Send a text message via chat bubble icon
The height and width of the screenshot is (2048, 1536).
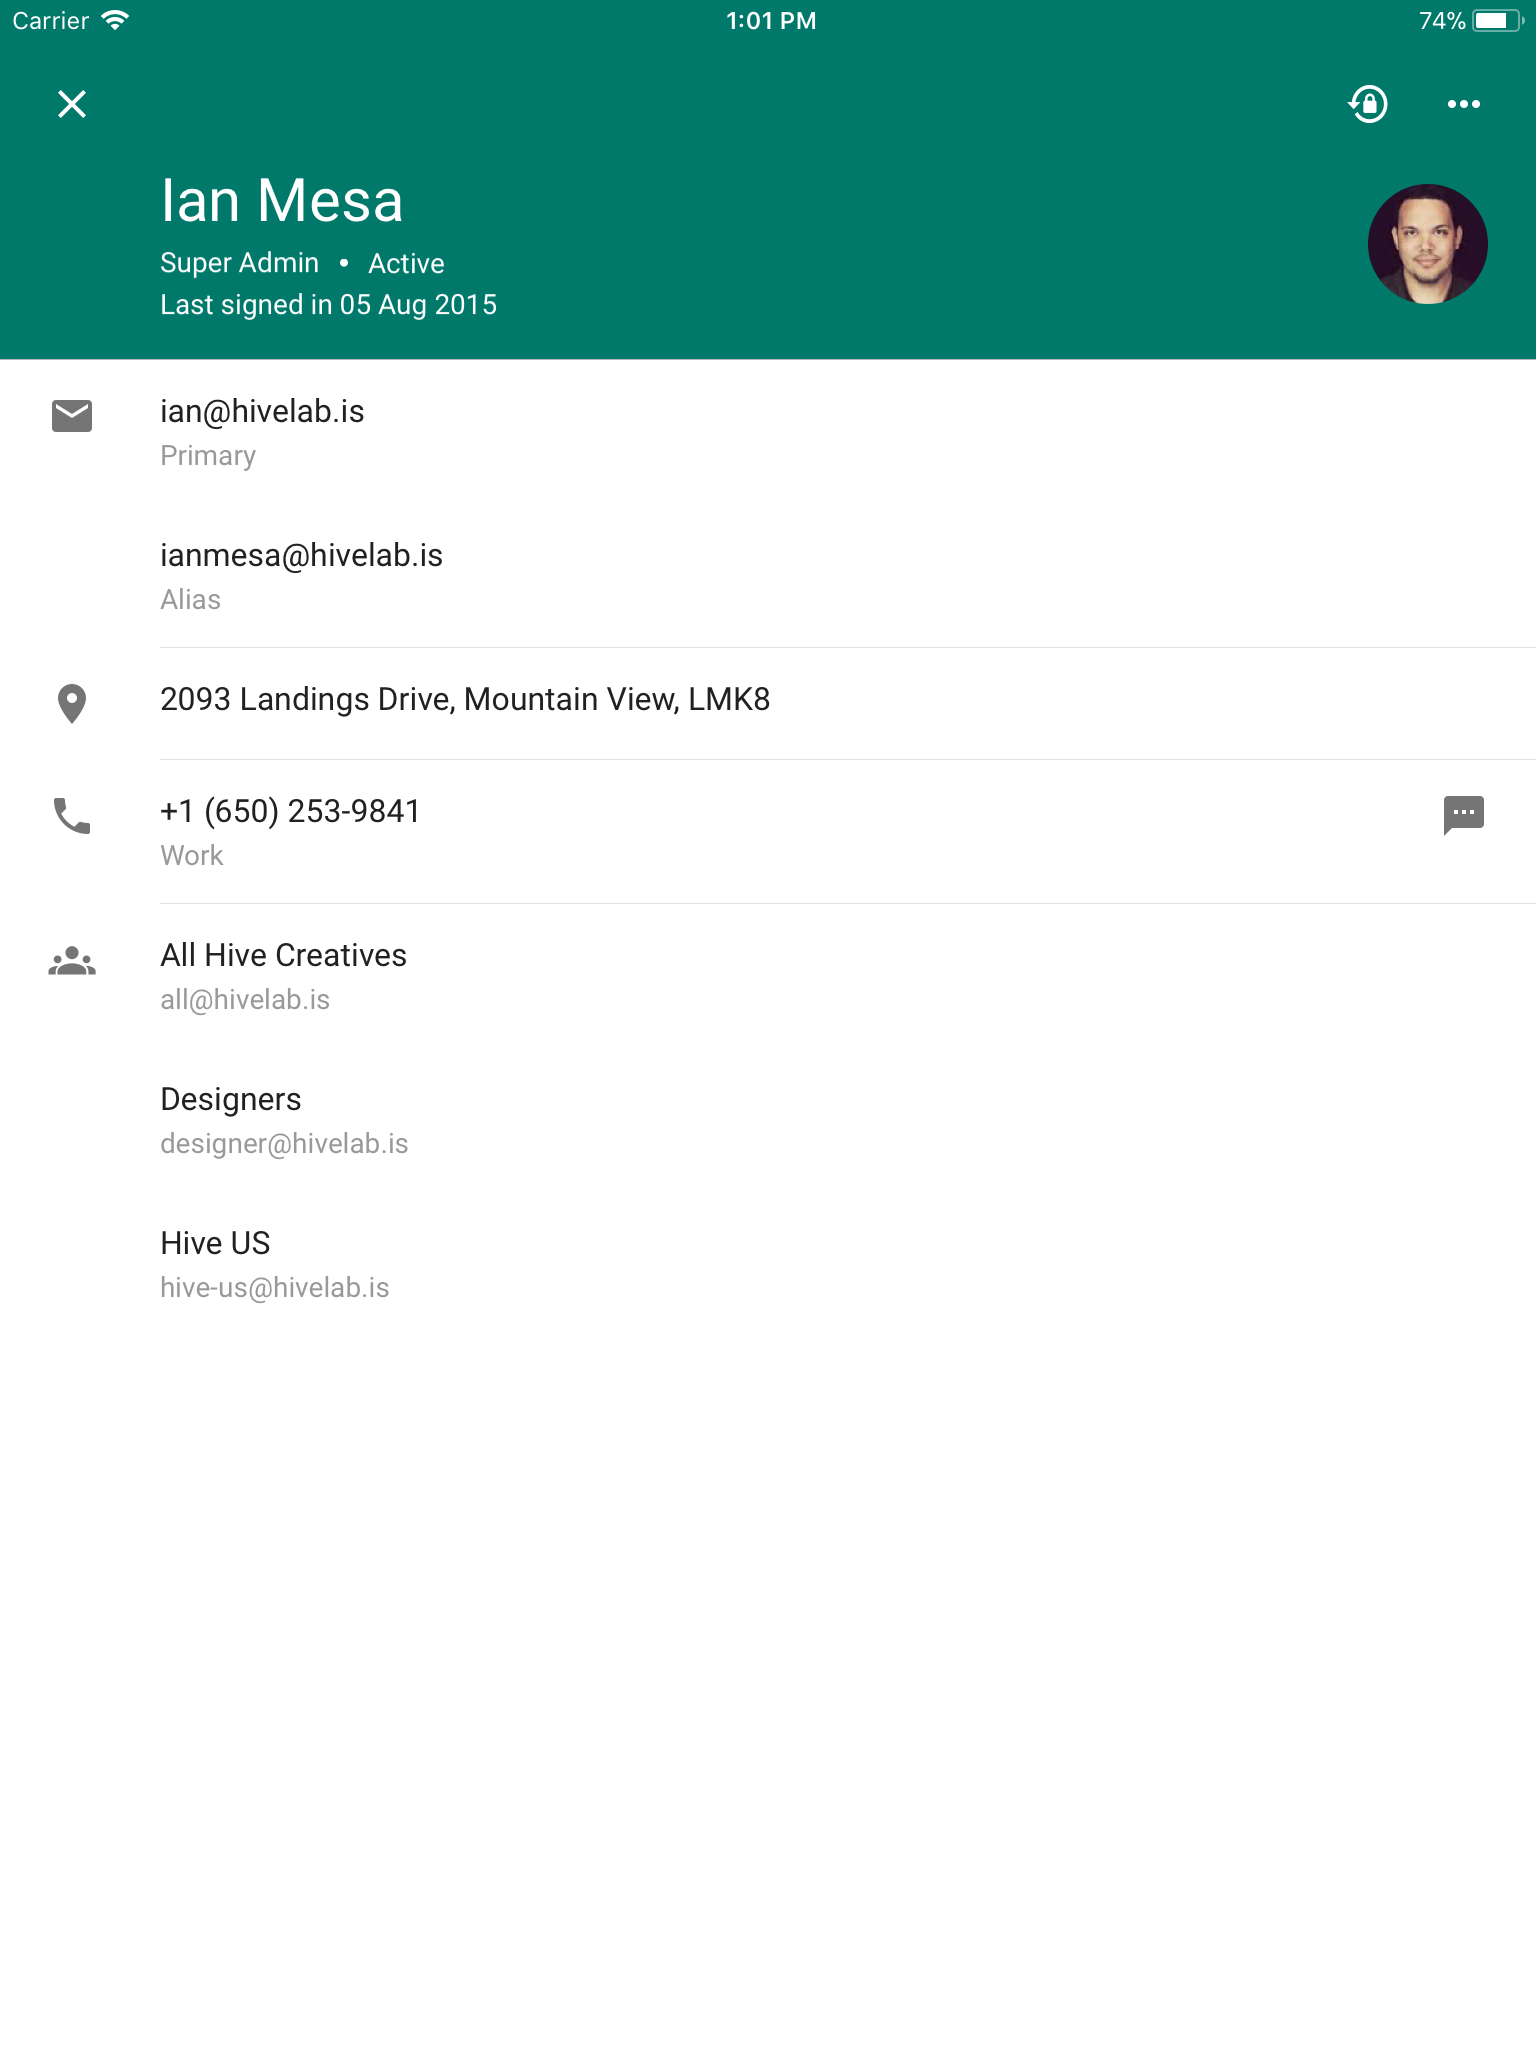click(x=1464, y=815)
